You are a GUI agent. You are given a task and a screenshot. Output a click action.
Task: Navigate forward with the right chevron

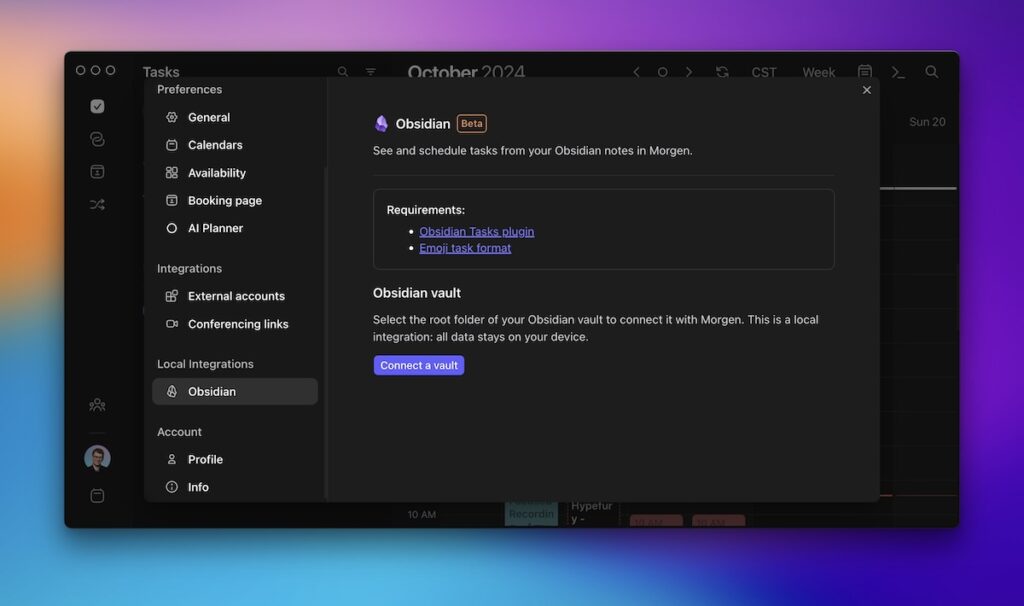coord(689,72)
